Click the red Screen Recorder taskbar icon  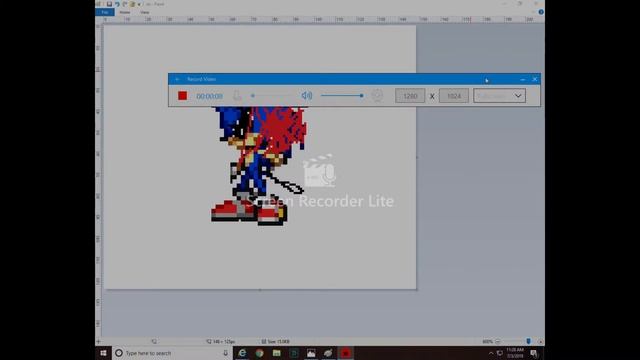[346, 353]
